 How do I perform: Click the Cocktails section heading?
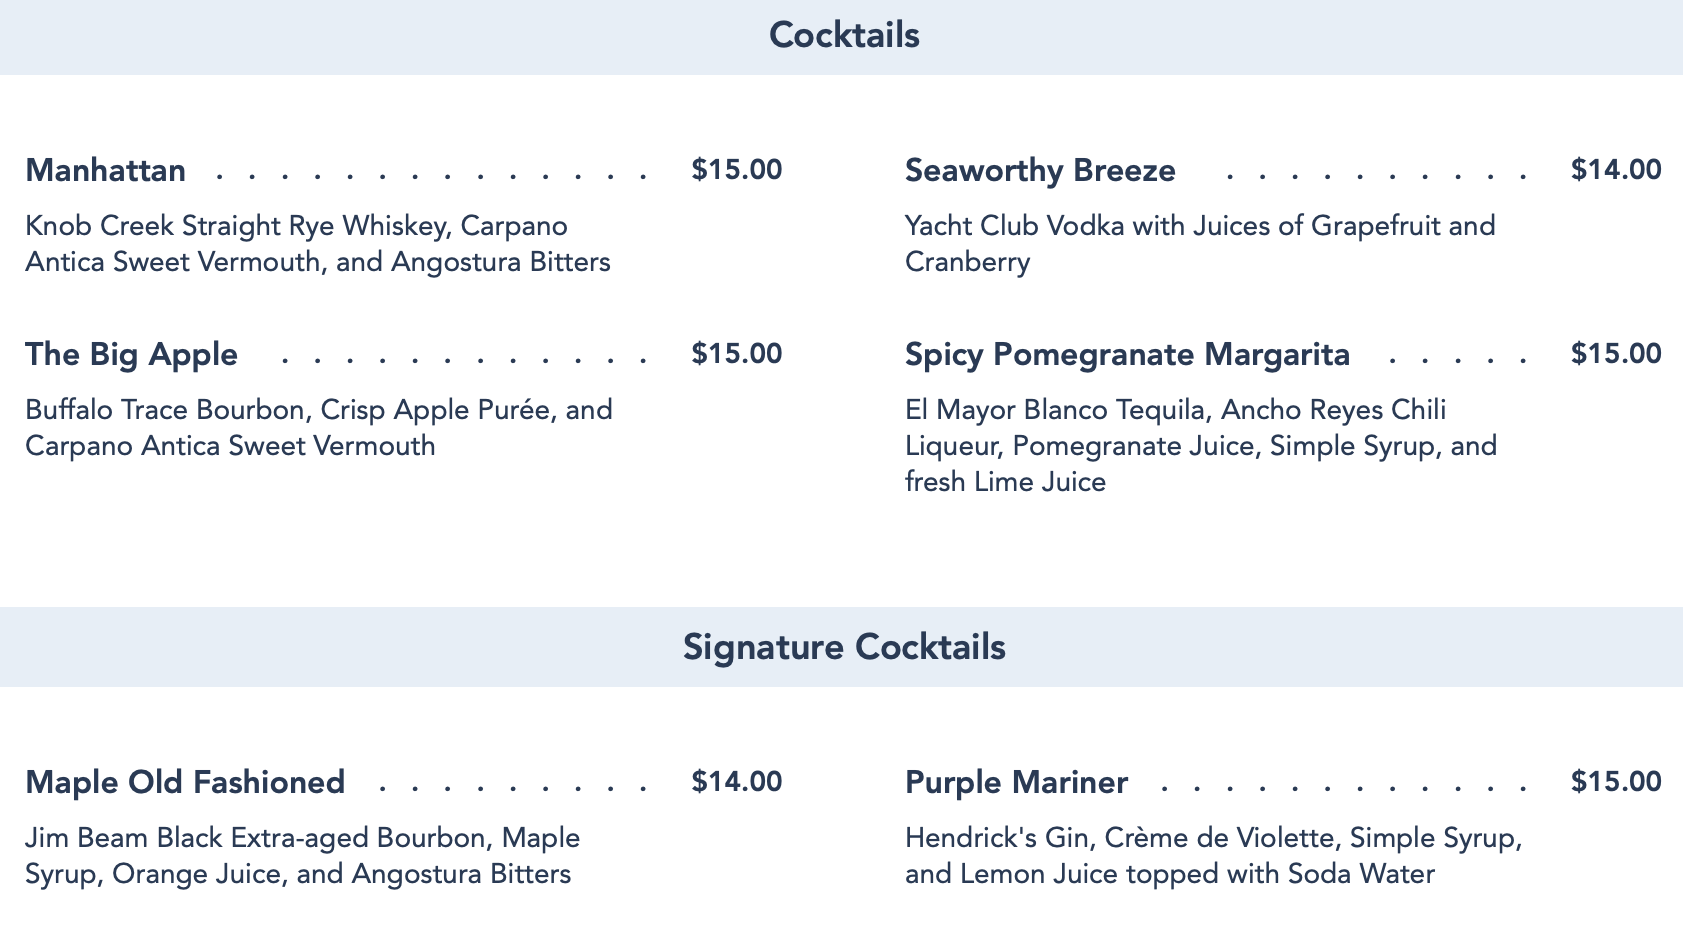click(844, 36)
